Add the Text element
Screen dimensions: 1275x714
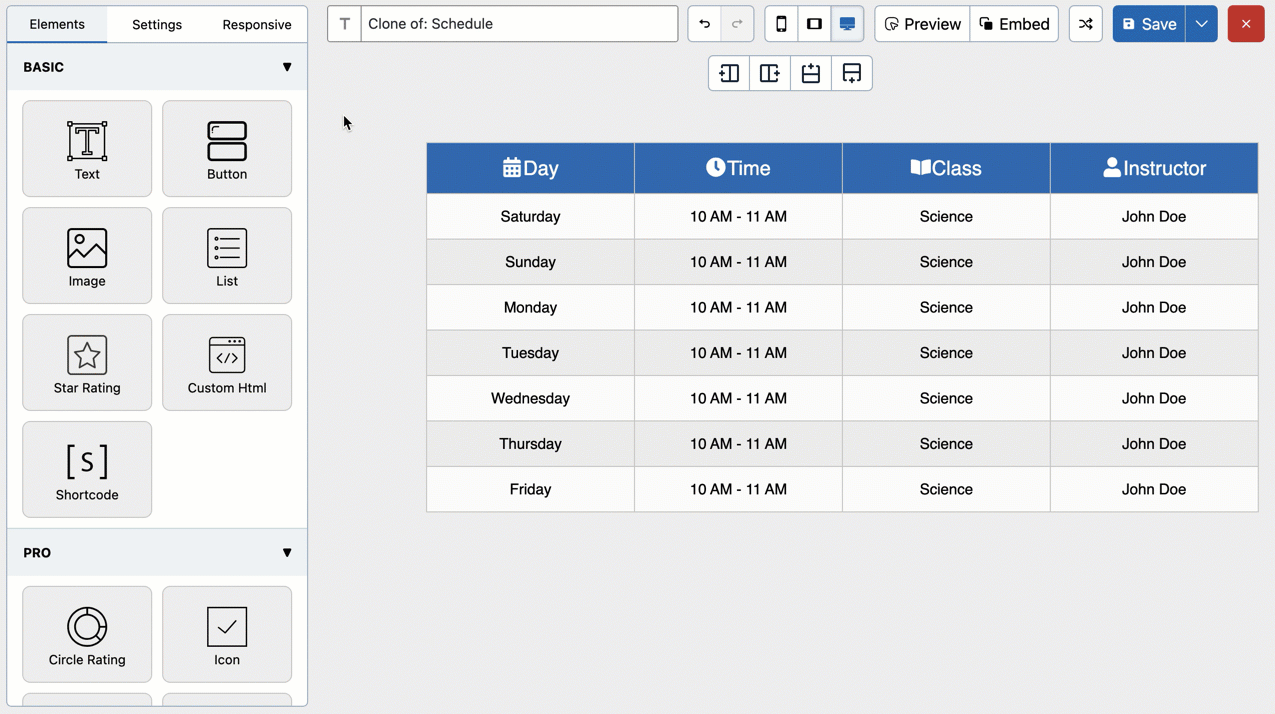[87, 149]
